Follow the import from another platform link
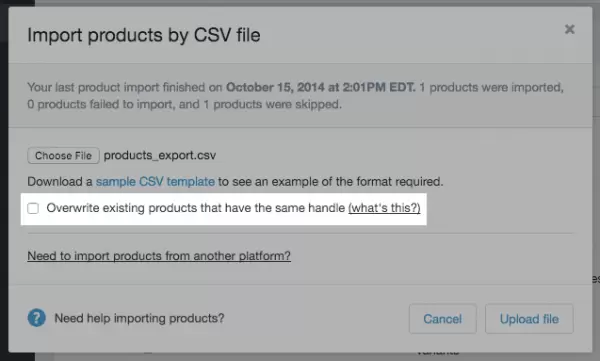 point(159,255)
